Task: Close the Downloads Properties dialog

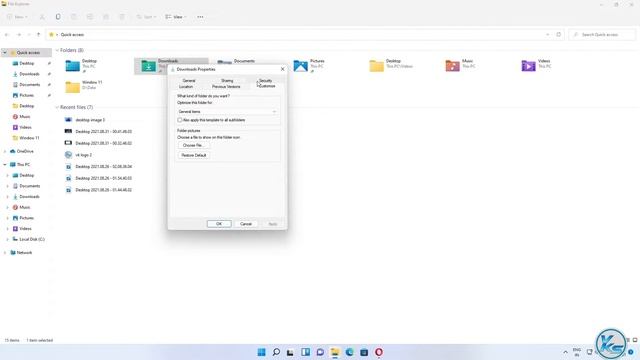Action: coord(282,69)
